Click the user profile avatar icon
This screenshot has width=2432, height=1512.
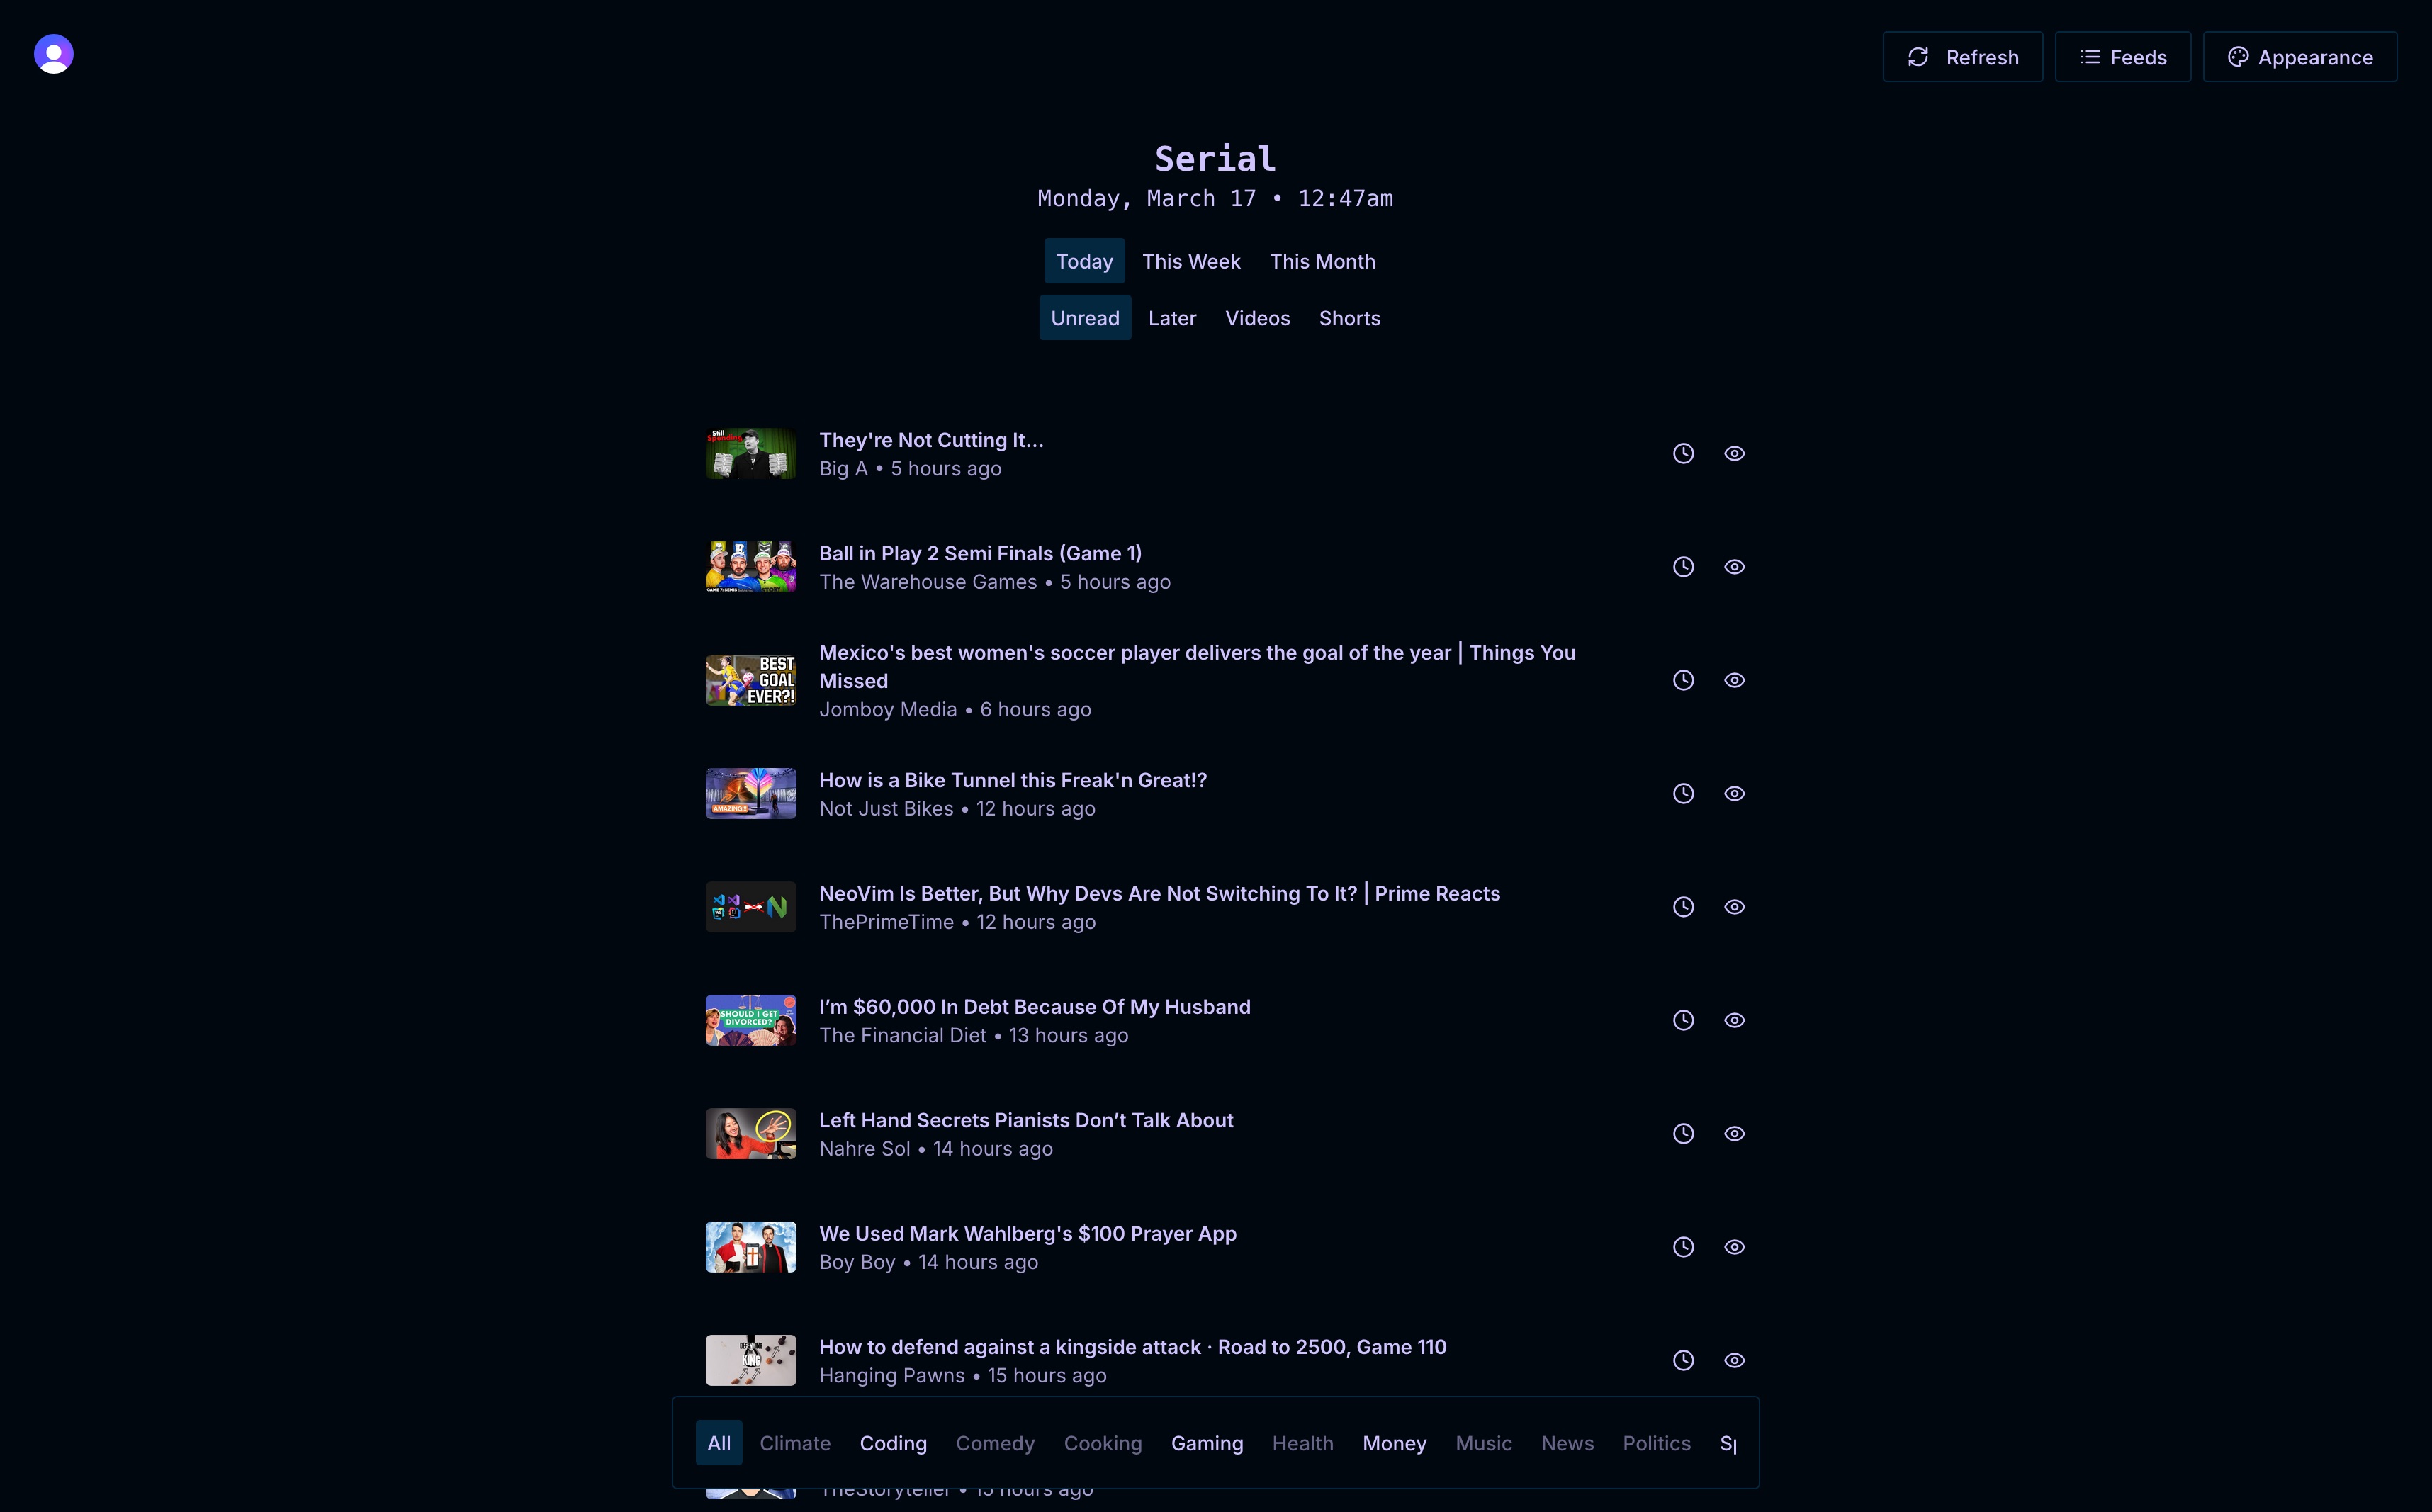coord(54,54)
